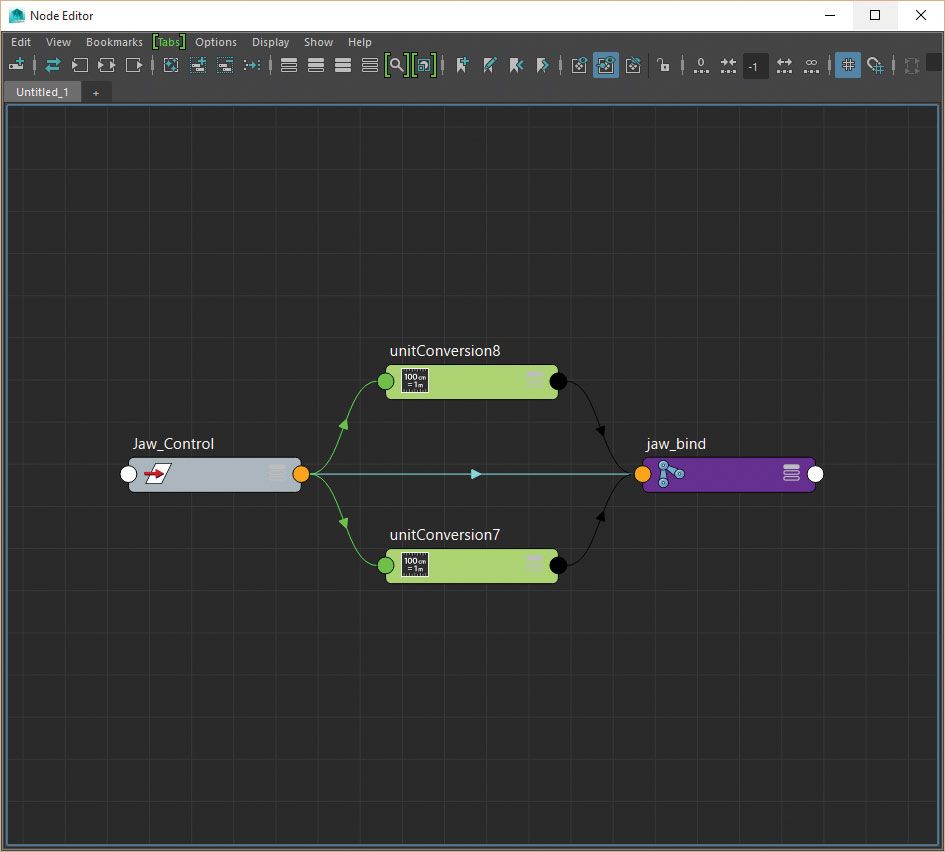Screen dimensions: 945x852
Task: Toggle the grid display icon
Action: (847, 65)
